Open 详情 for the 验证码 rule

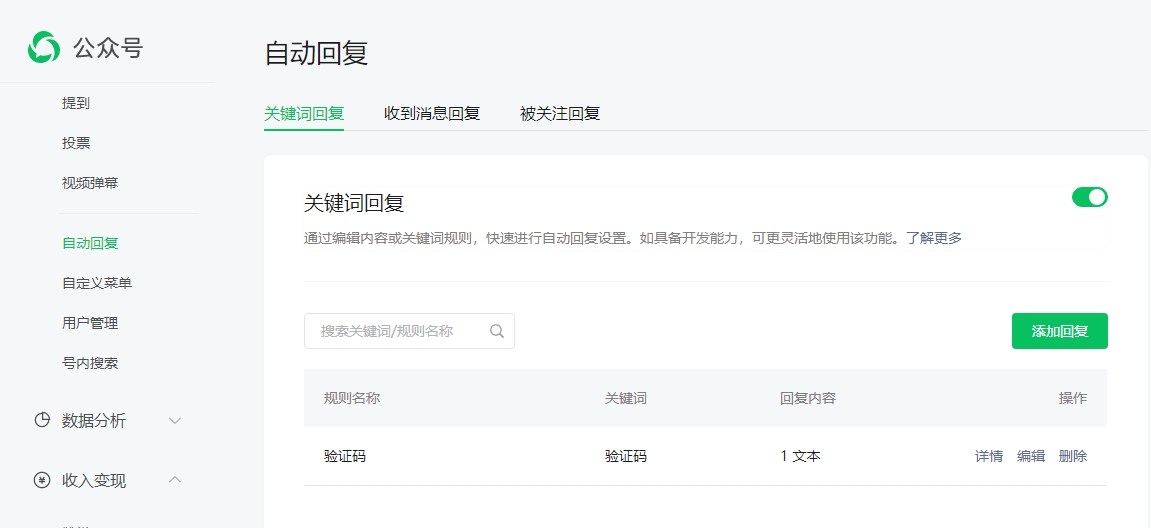click(x=988, y=456)
